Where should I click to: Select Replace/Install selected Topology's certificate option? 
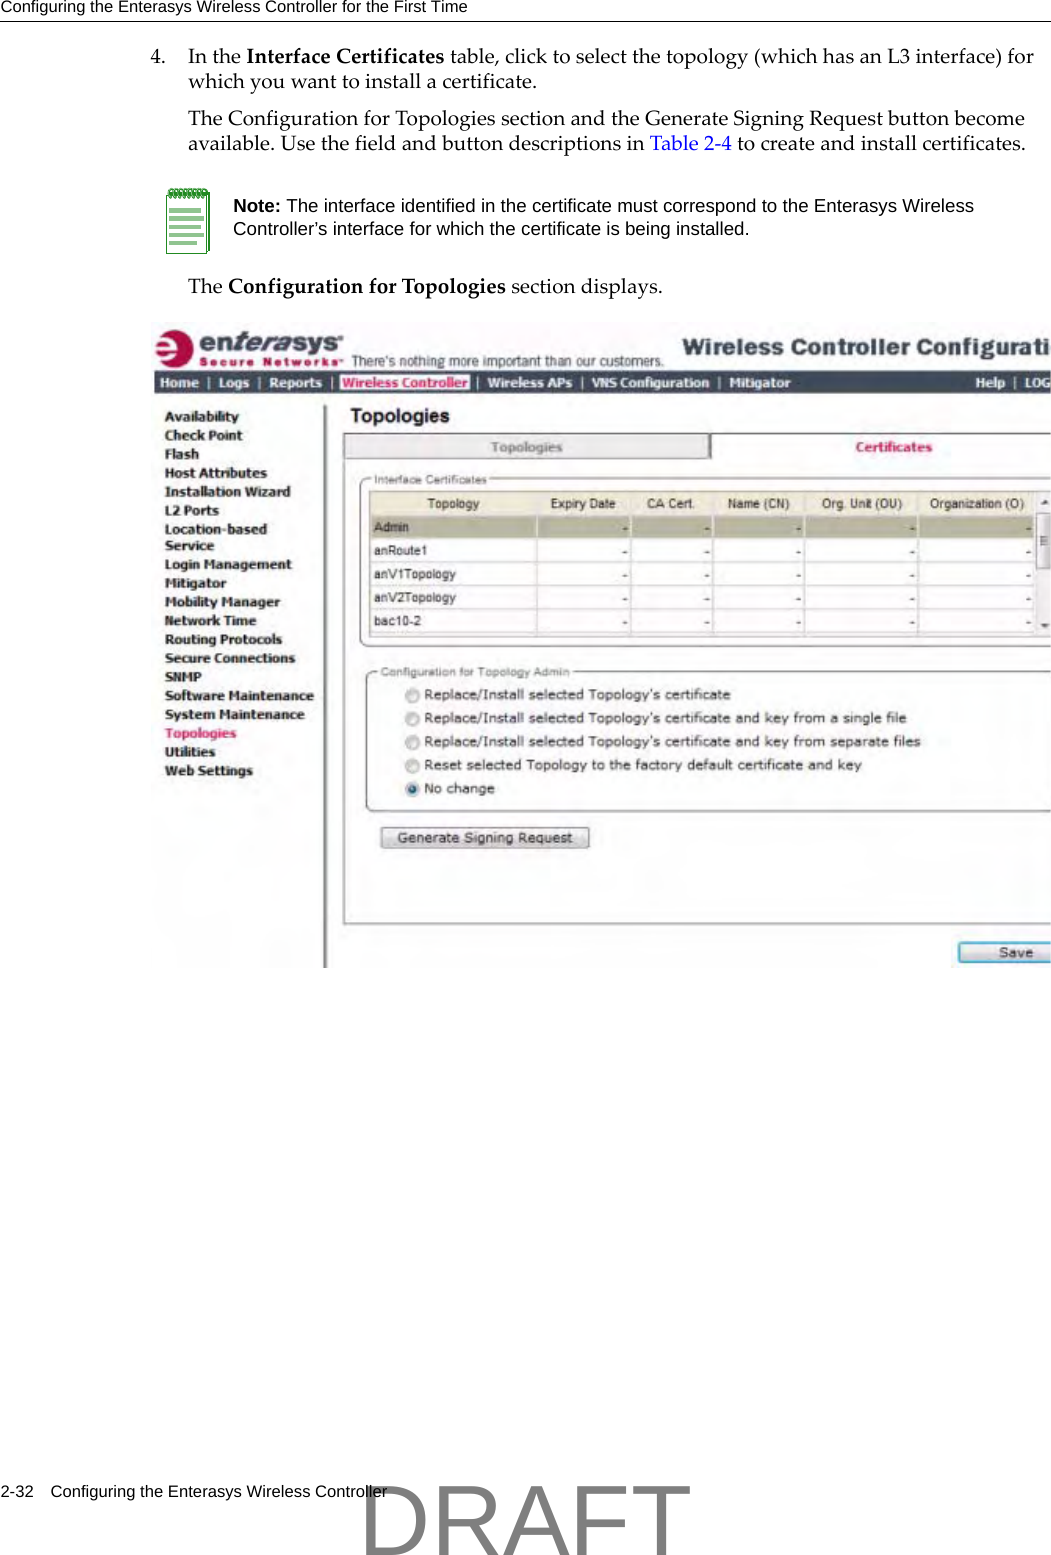click(412, 694)
